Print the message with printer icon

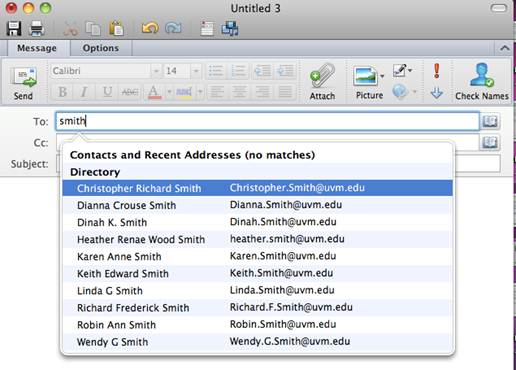pos(37,28)
